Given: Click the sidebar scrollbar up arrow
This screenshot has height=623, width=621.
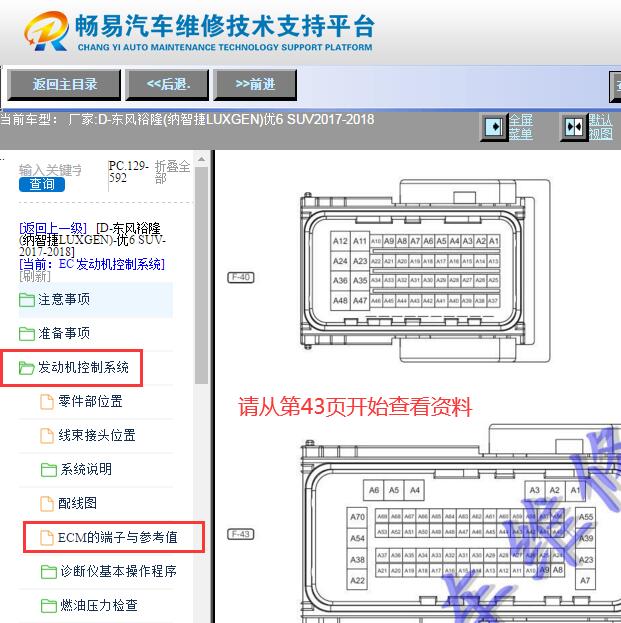Looking at the screenshot, I should point(201,159).
